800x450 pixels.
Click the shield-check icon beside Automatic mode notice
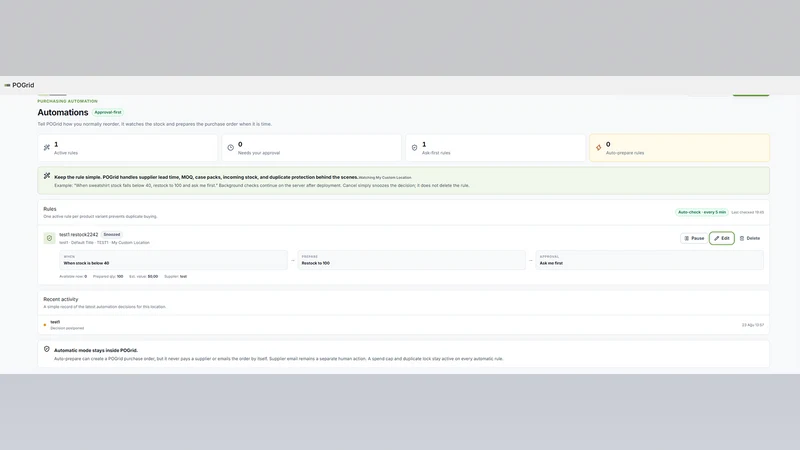[x=46, y=349]
